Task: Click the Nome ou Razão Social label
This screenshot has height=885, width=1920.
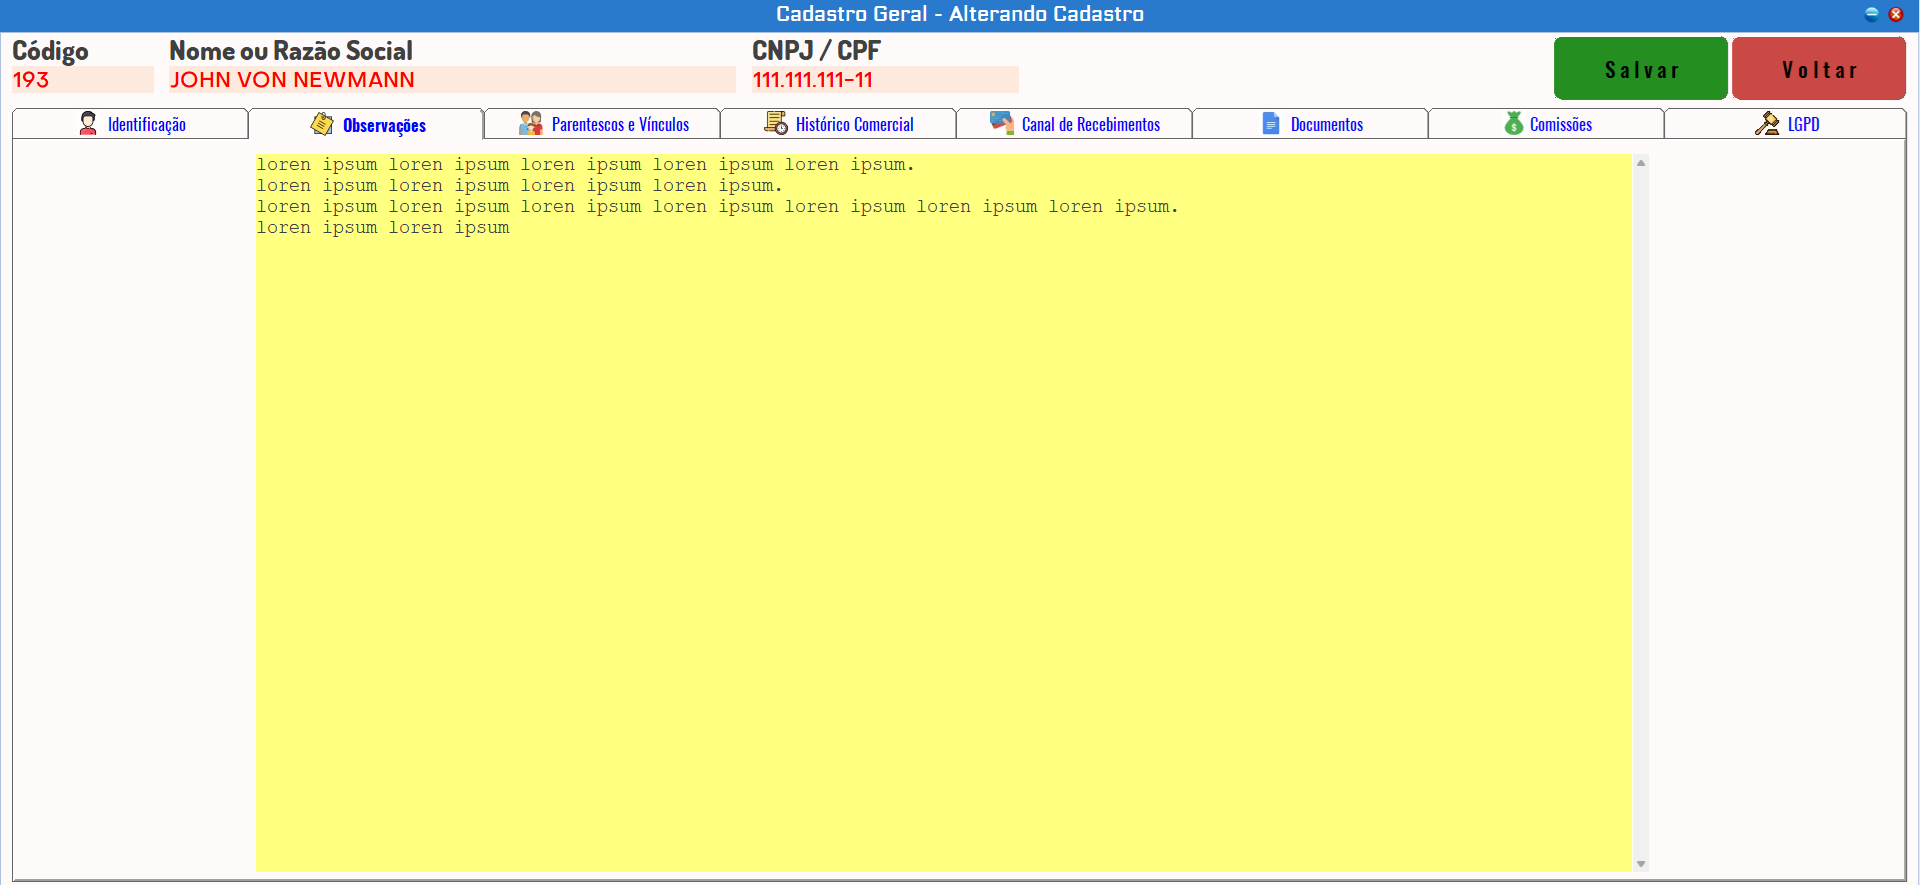Action: click(x=291, y=51)
